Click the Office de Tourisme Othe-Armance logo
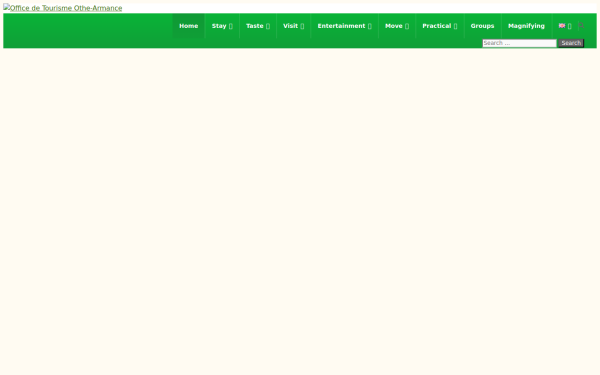Screen dimensions: 600x375 (63, 8)
